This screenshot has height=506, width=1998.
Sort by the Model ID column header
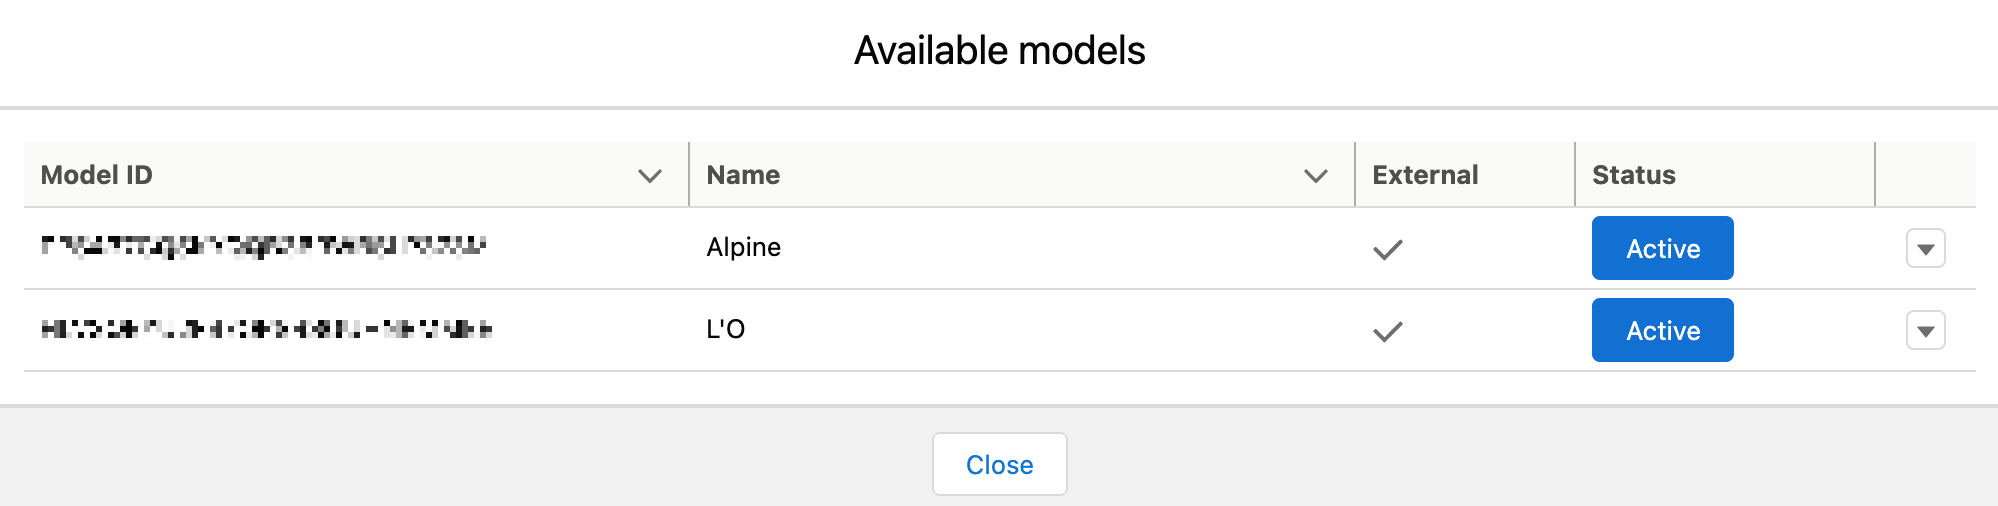(x=97, y=175)
